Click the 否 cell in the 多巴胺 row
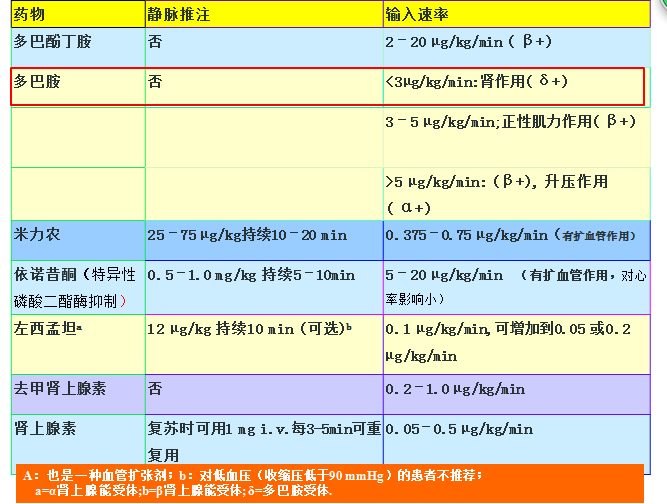 155,82
